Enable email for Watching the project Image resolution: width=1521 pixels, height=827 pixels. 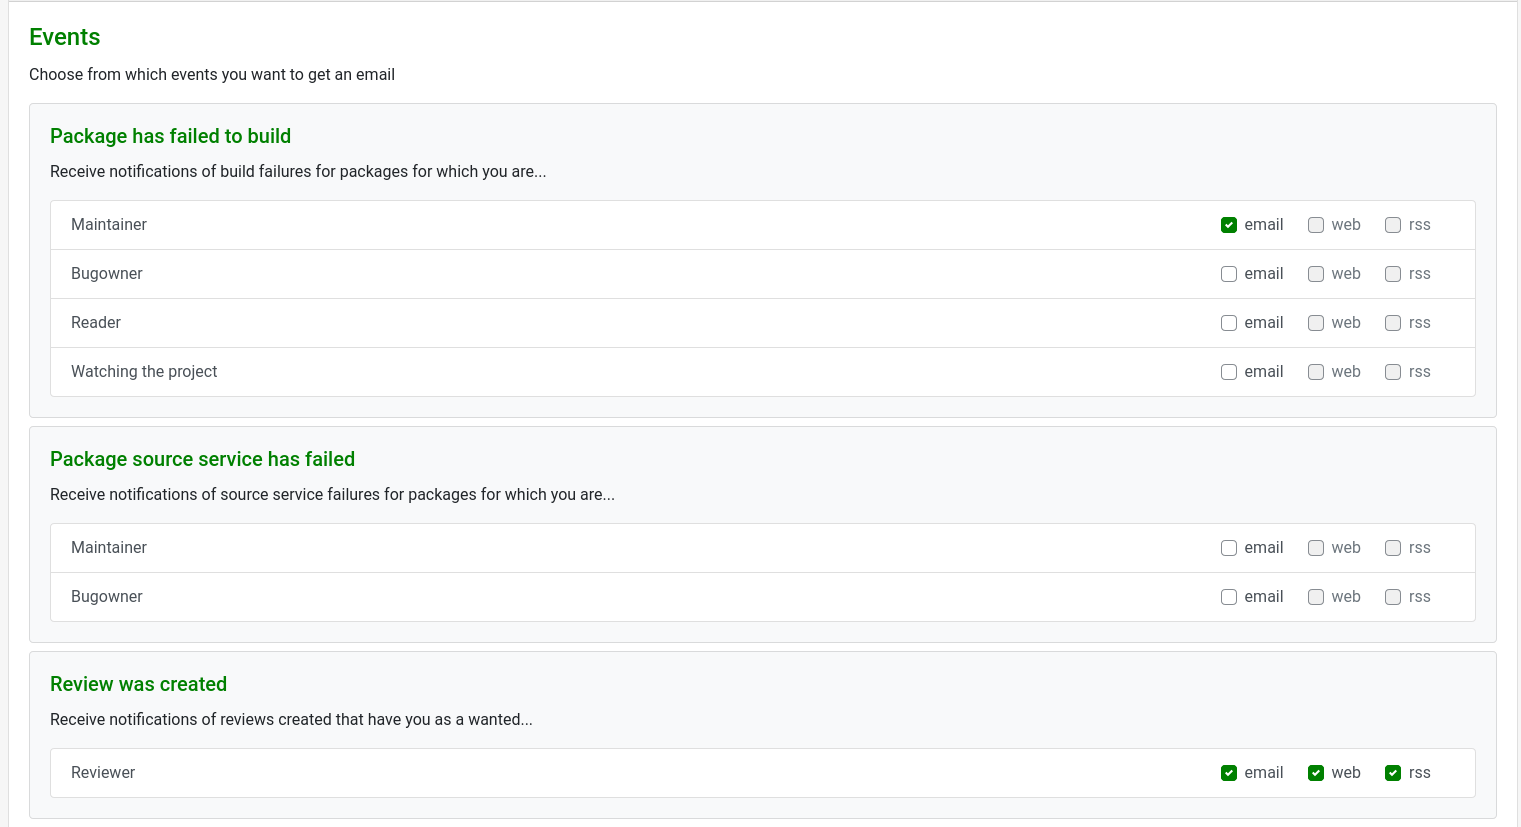[1228, 371]
